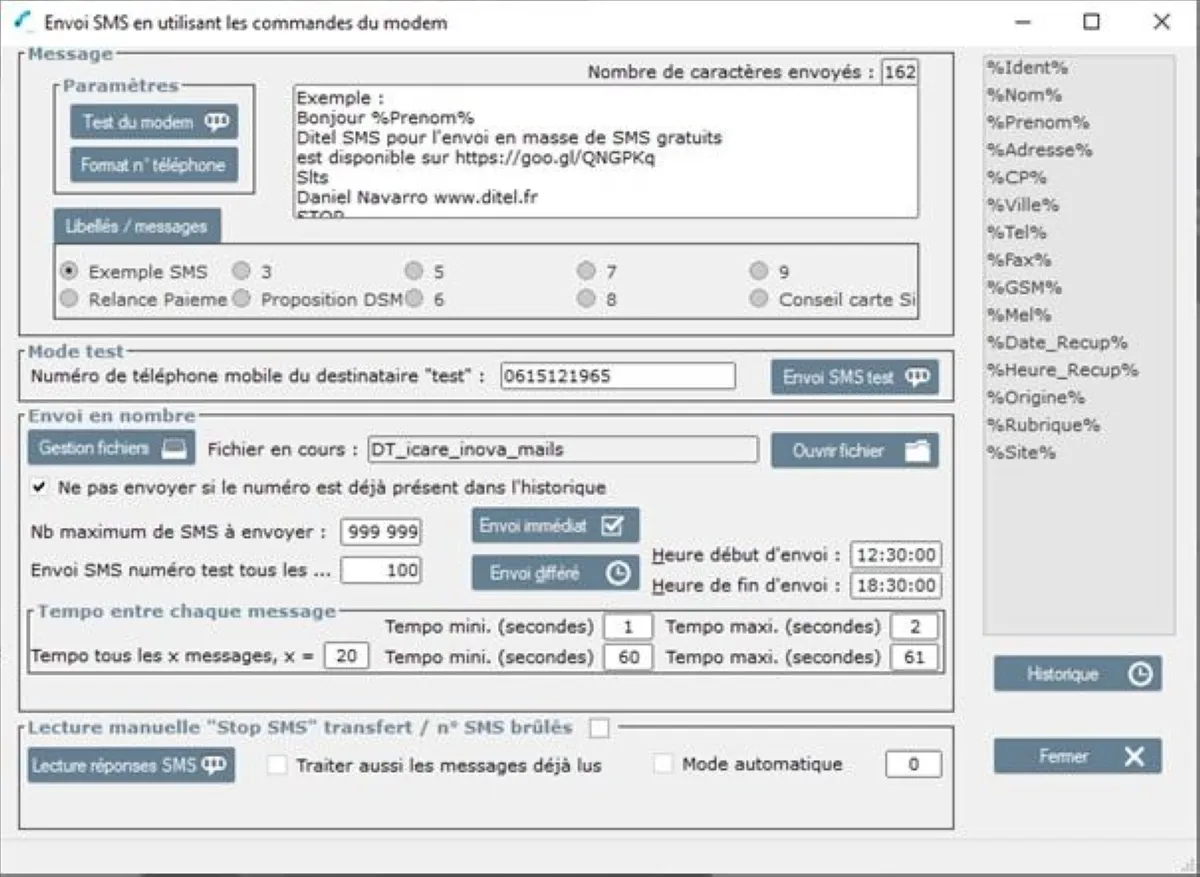The image size is (1200, 877).
Task: Minimize the Envoi SMS window
Action: point(1023,22)
